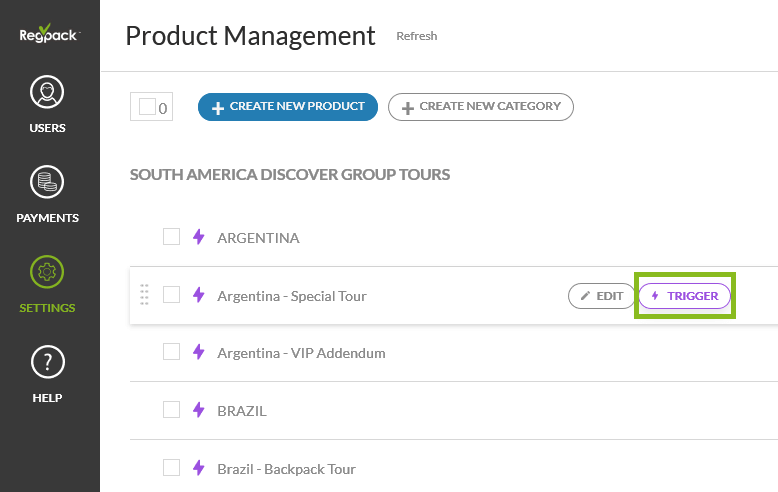This screenshot has width=778, height=492.
Task: Click lightning icon beside Argentina - VIP Addendum
Action: coord(198,352)
